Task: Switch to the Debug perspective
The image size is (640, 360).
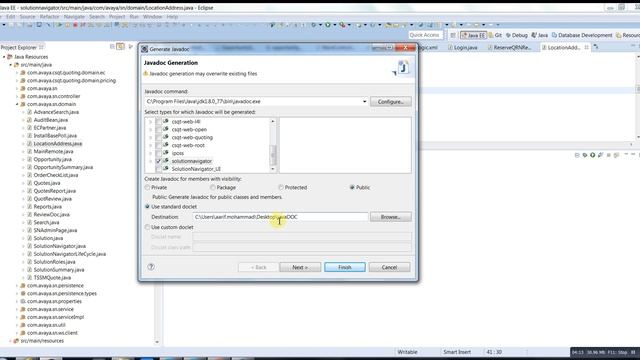Action: tap(516, 36)
